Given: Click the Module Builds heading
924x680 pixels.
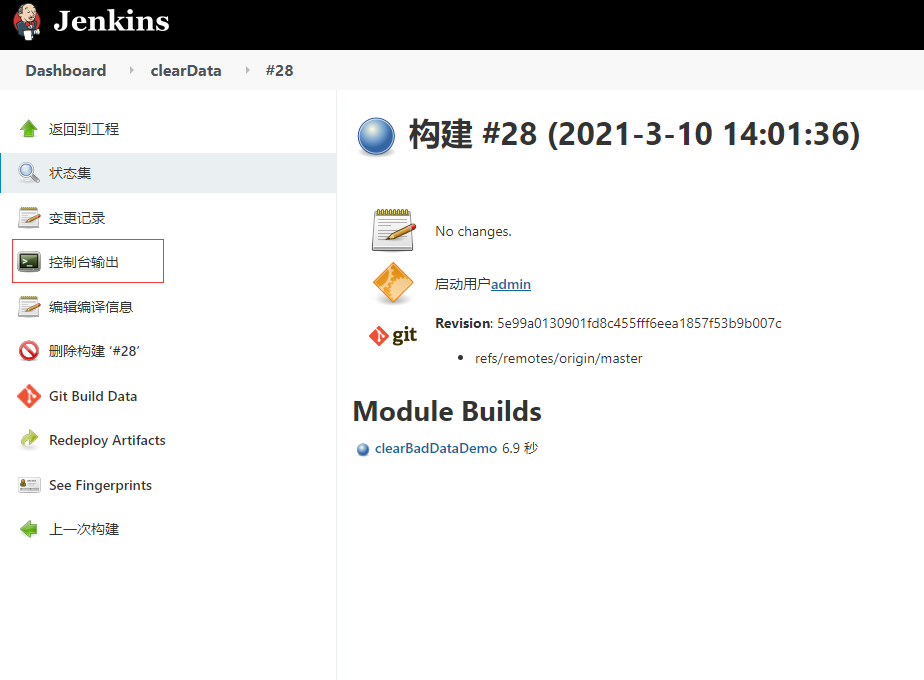Looking at the screenshot, I should (447, 411).
